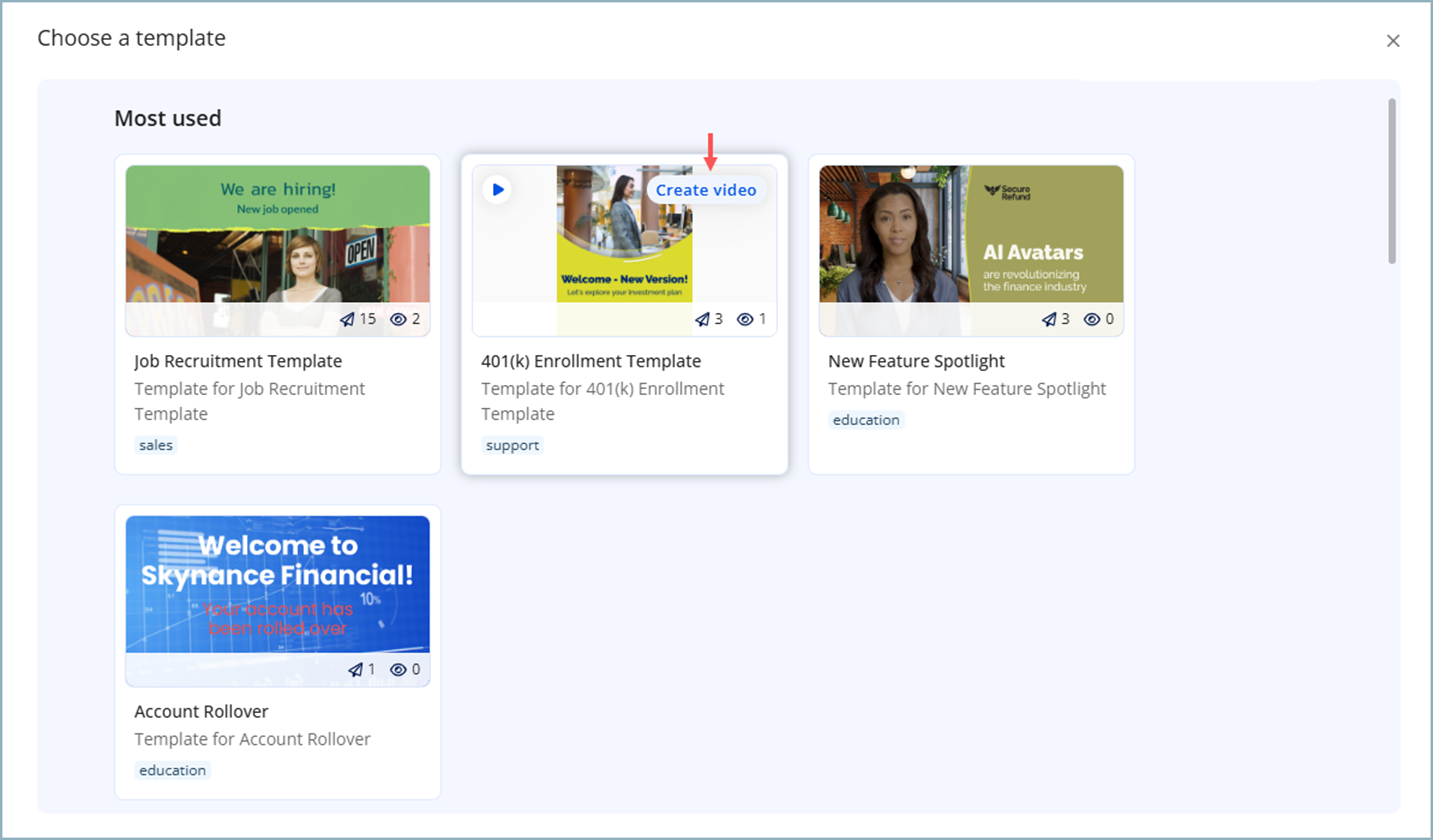Click the support tag on 401(k) Enrollment
Screen dimensions: 1433x840
(512, 446)
